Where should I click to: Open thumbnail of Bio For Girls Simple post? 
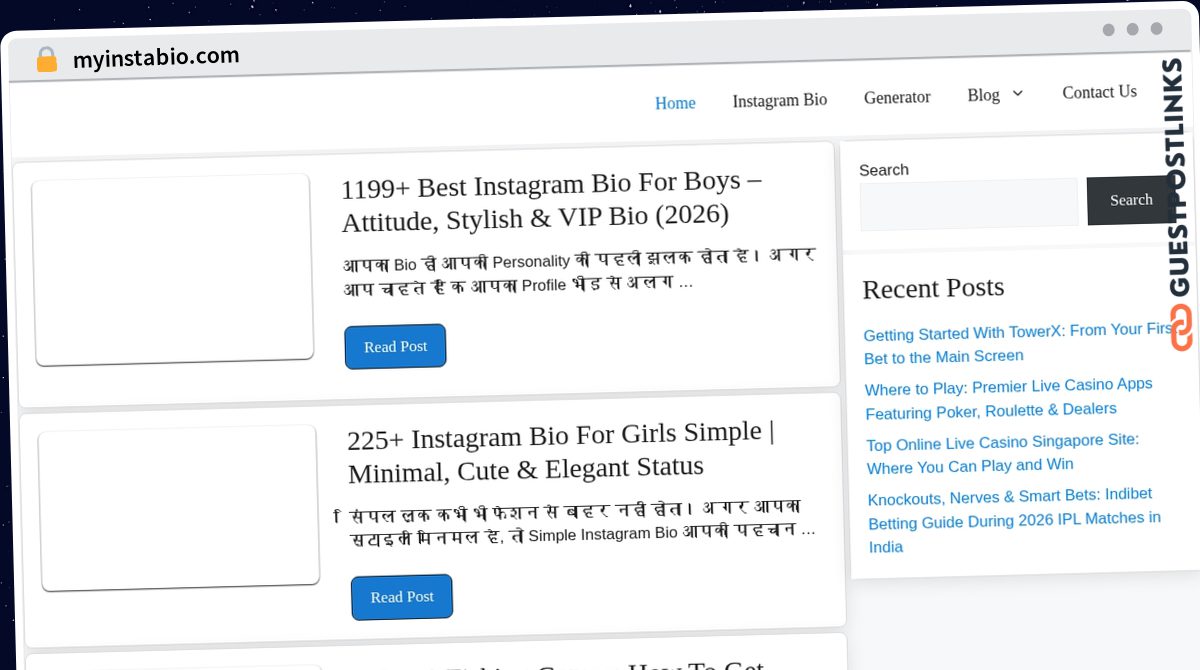(x=179, y=507)
